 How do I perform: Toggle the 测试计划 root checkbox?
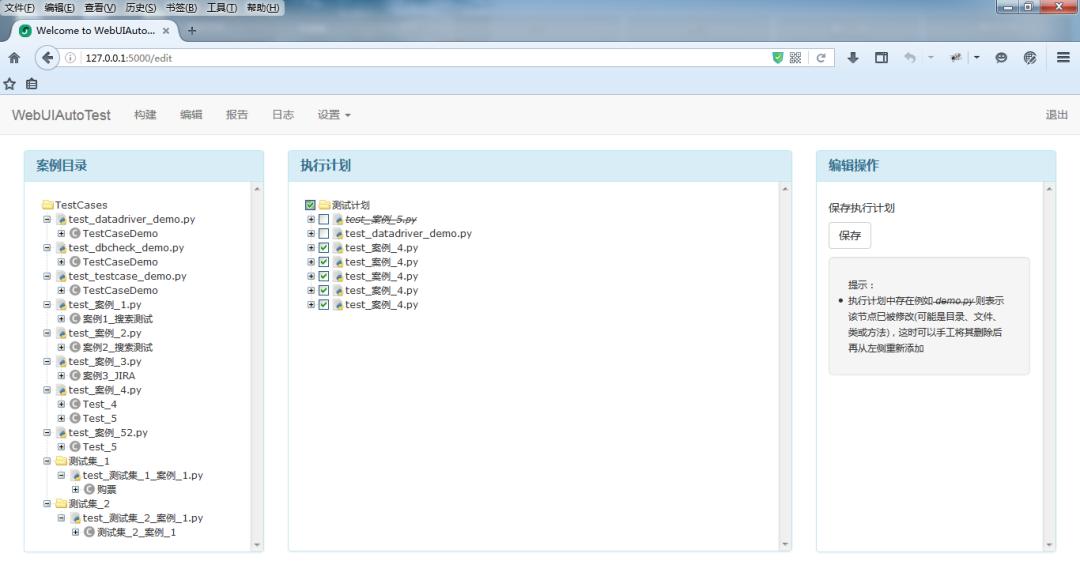tap(310, 205)
